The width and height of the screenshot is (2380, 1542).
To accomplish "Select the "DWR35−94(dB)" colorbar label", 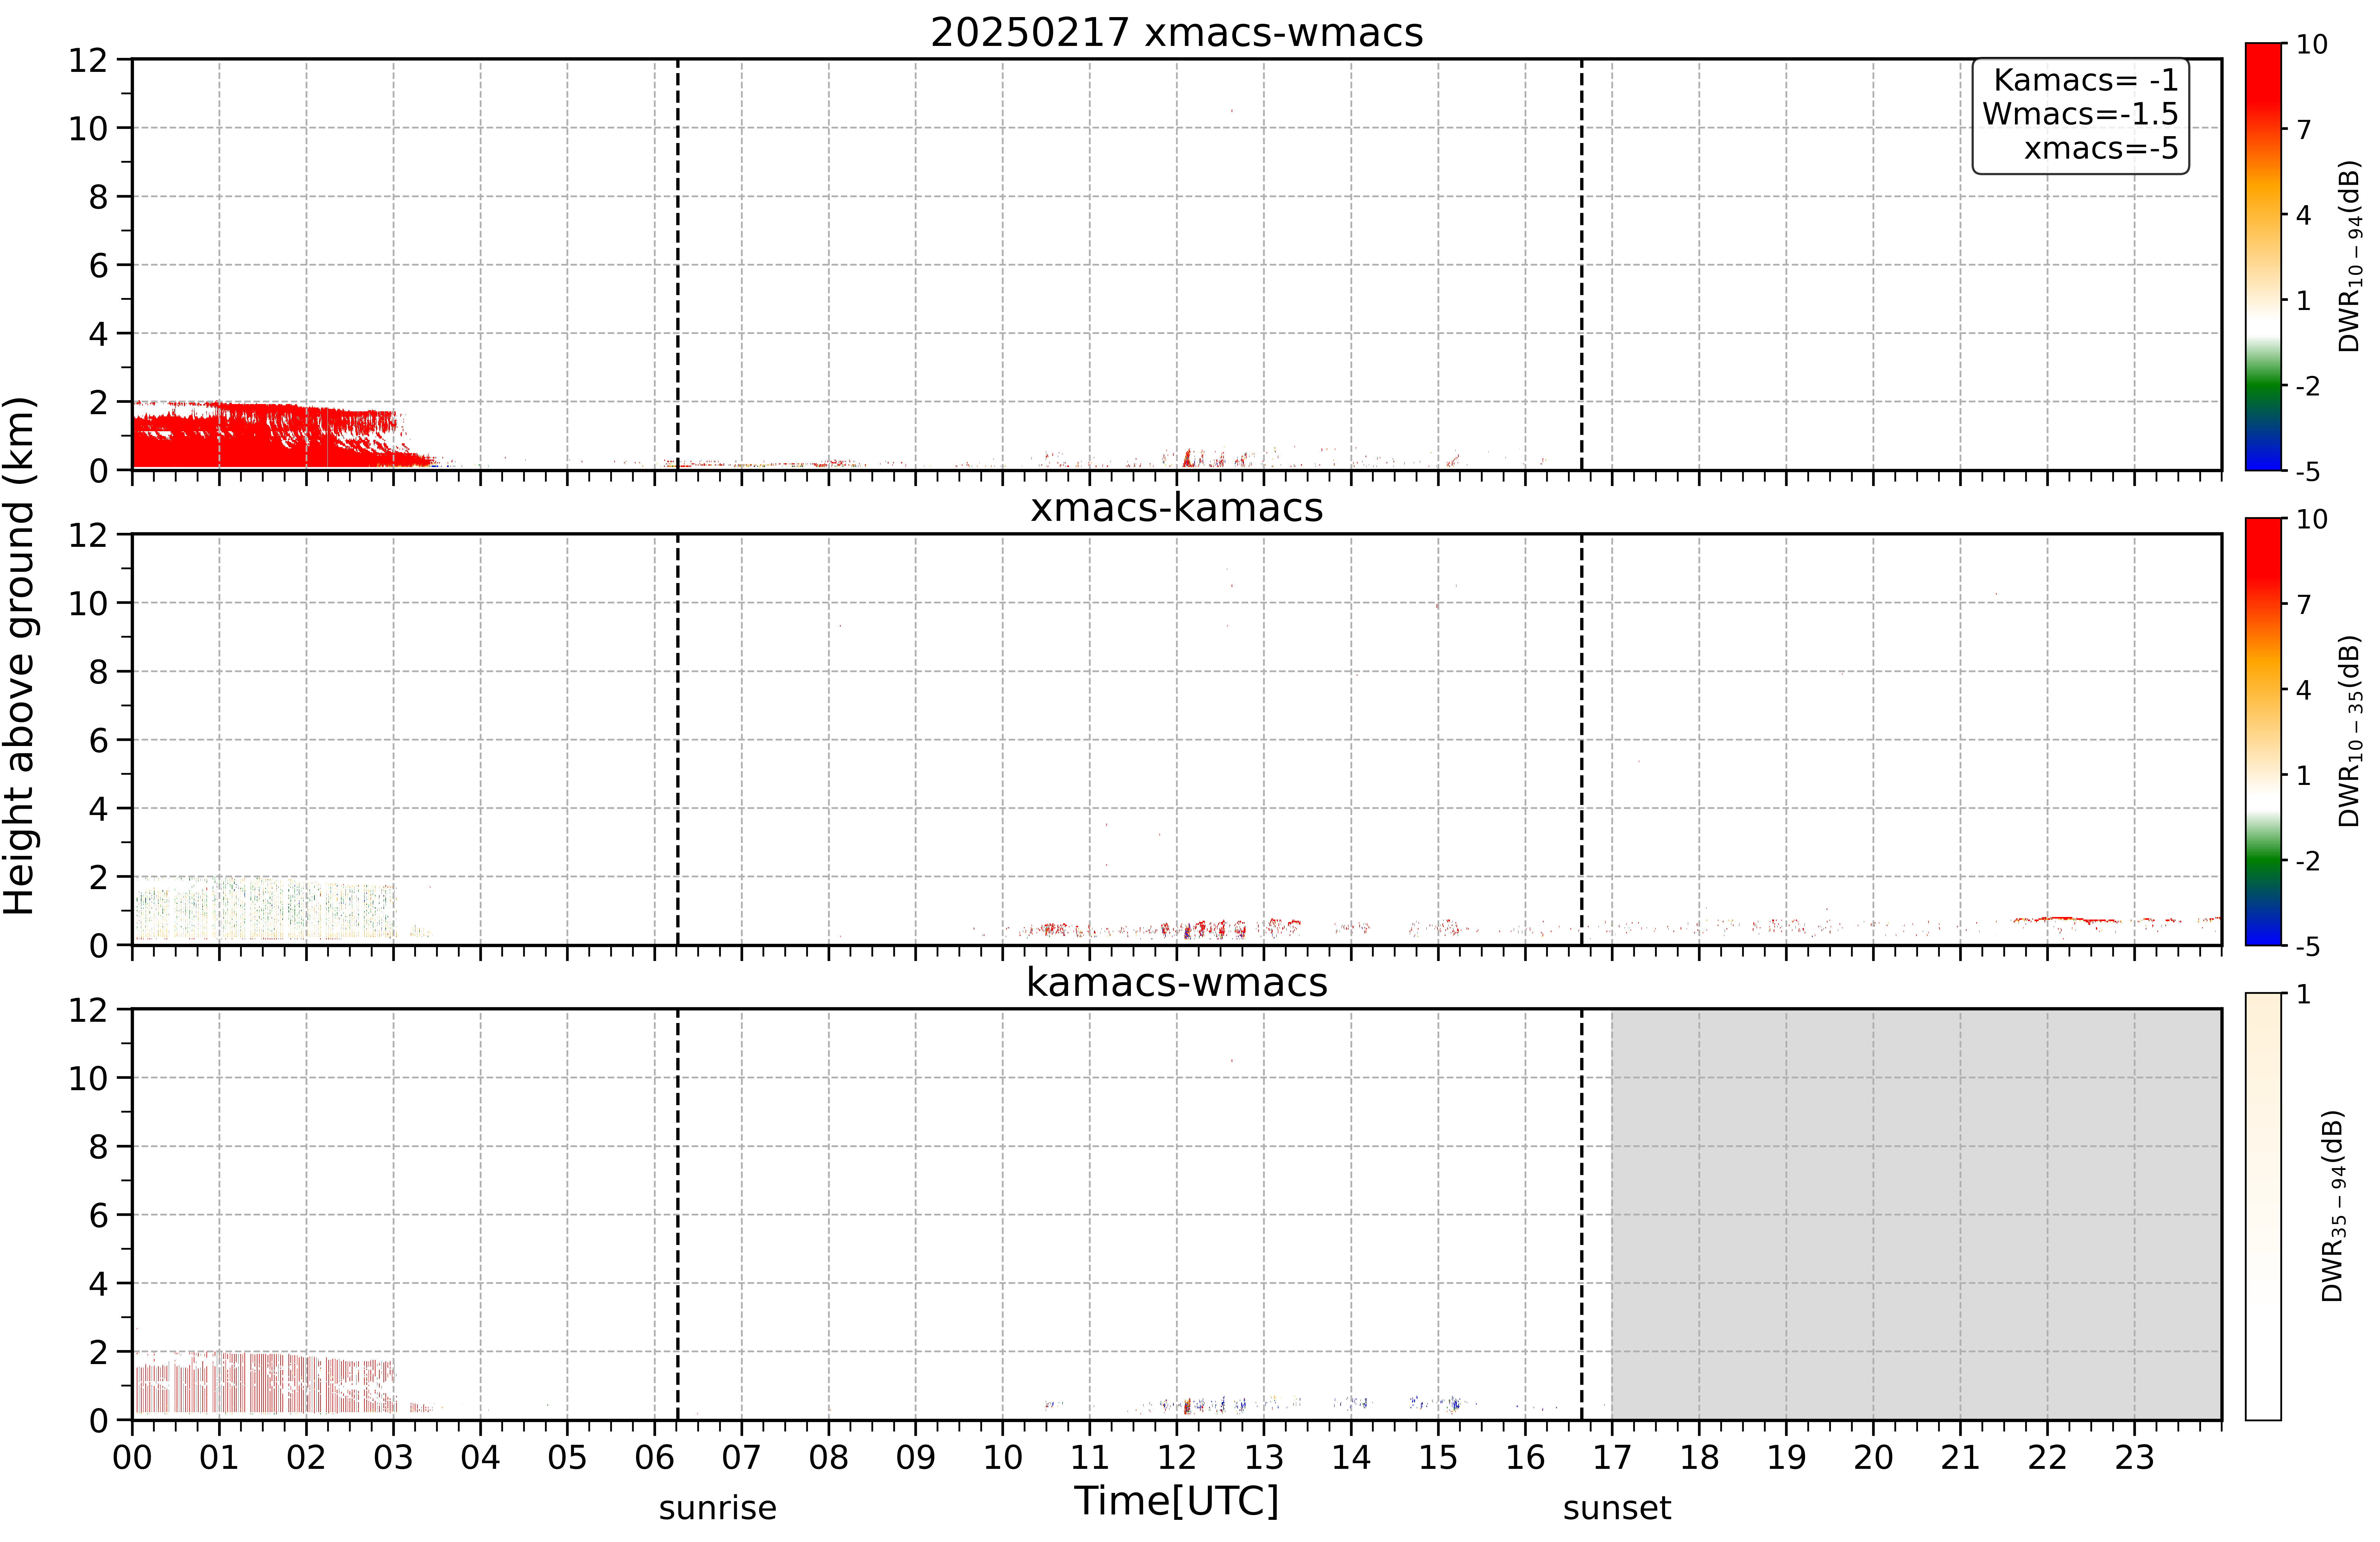I will click(2333, 1206).
